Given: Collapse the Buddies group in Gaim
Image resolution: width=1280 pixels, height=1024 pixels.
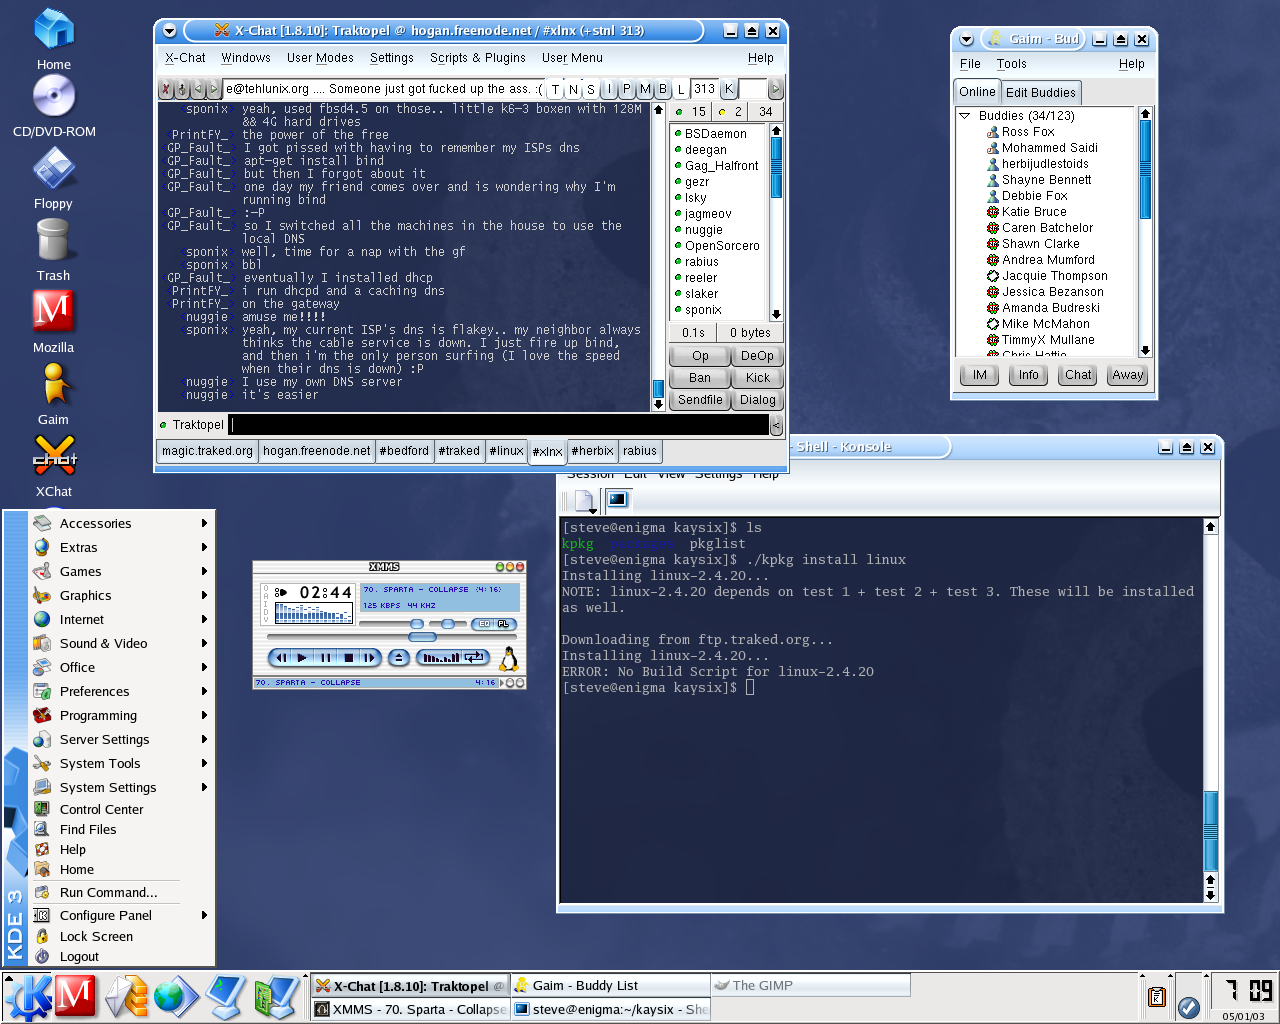Looking at the screenshot, I should point(965,116).
